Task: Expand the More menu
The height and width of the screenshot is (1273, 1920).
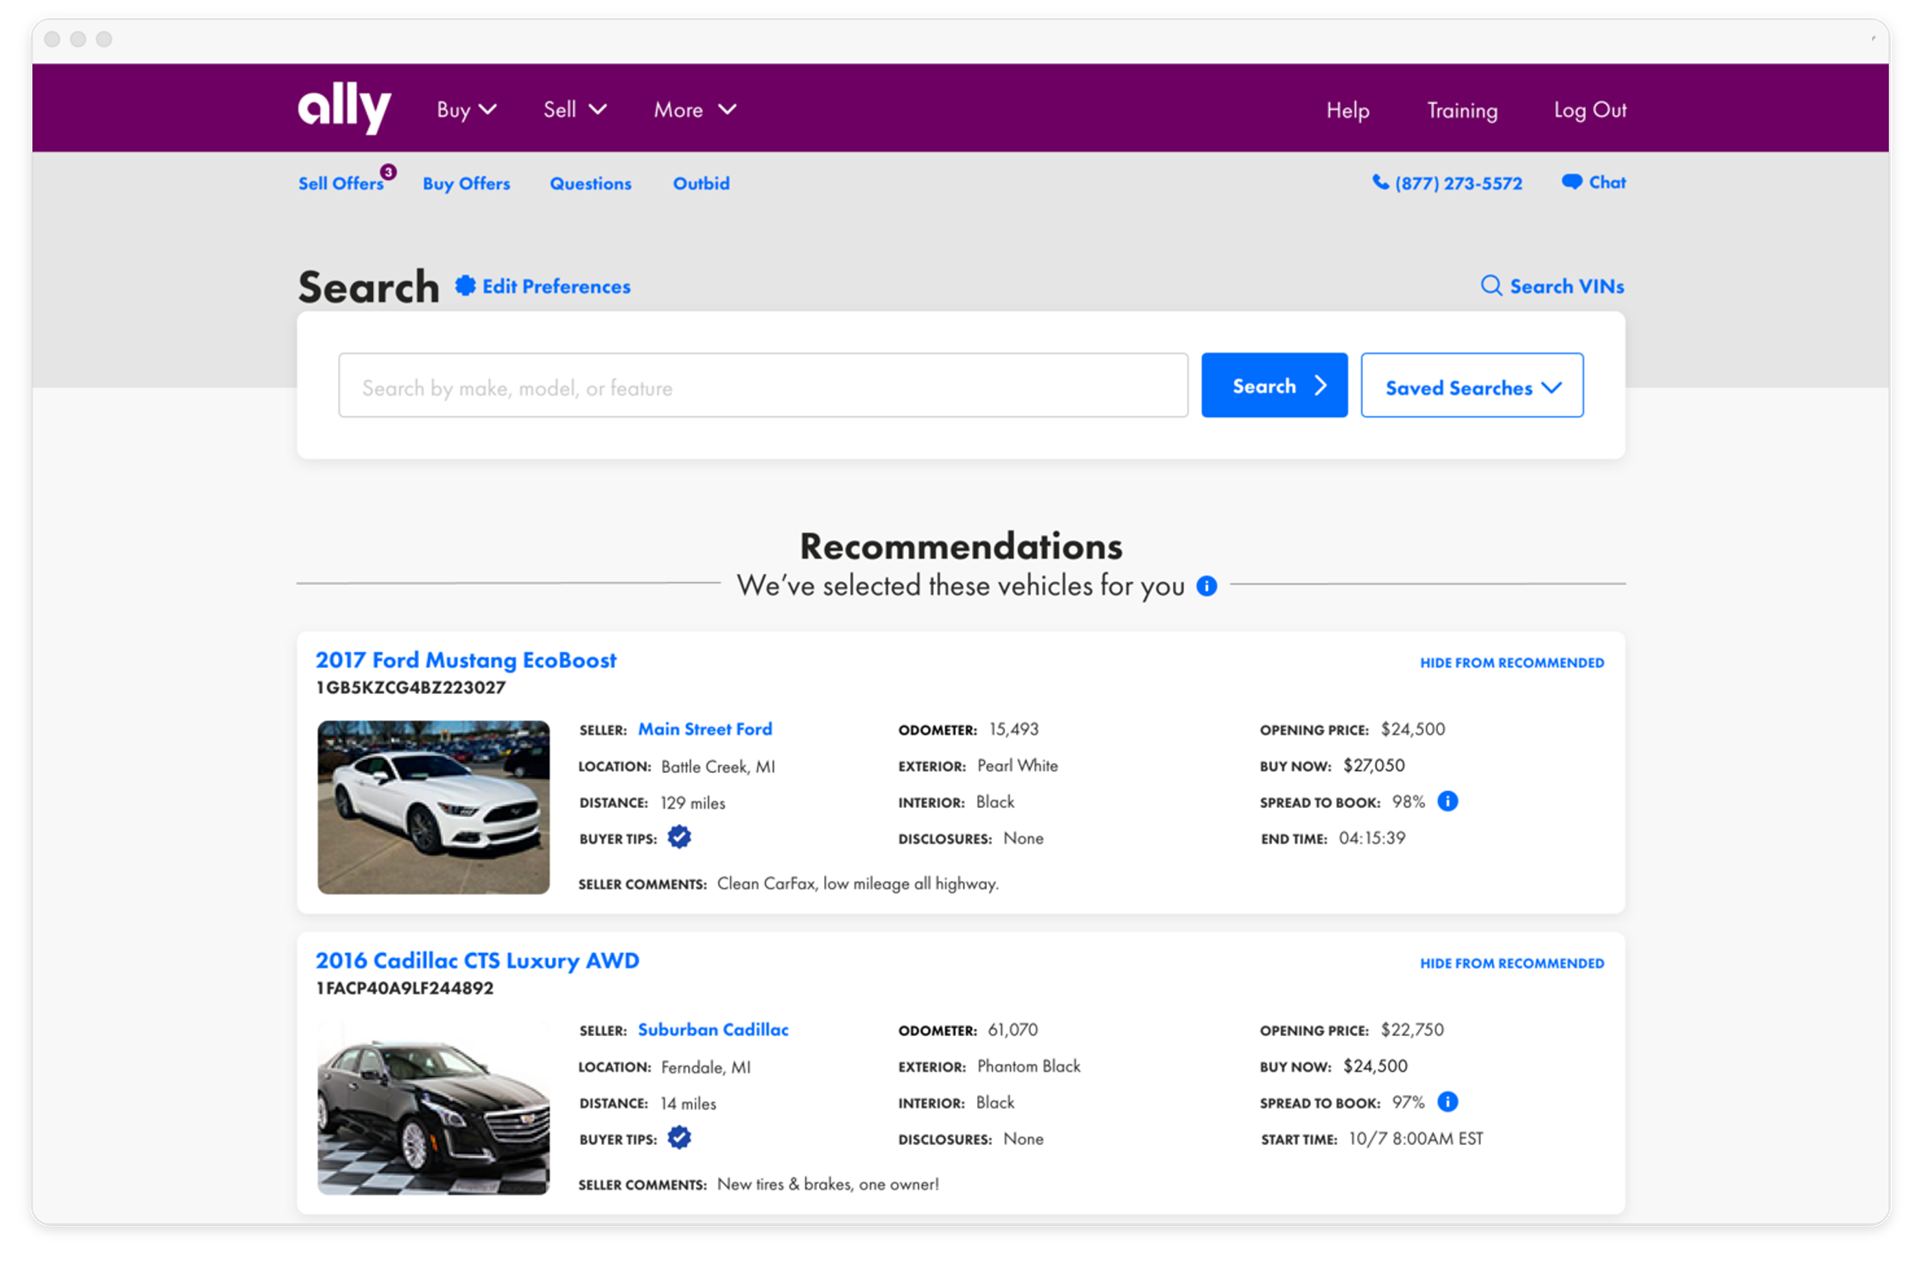Action: coord(695,110)
